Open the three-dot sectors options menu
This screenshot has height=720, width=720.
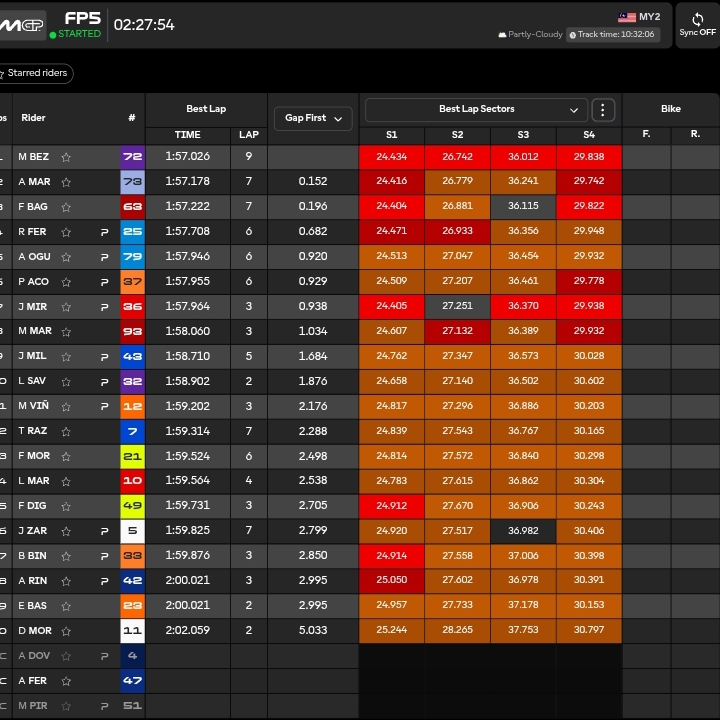click(x=603, y=110)
